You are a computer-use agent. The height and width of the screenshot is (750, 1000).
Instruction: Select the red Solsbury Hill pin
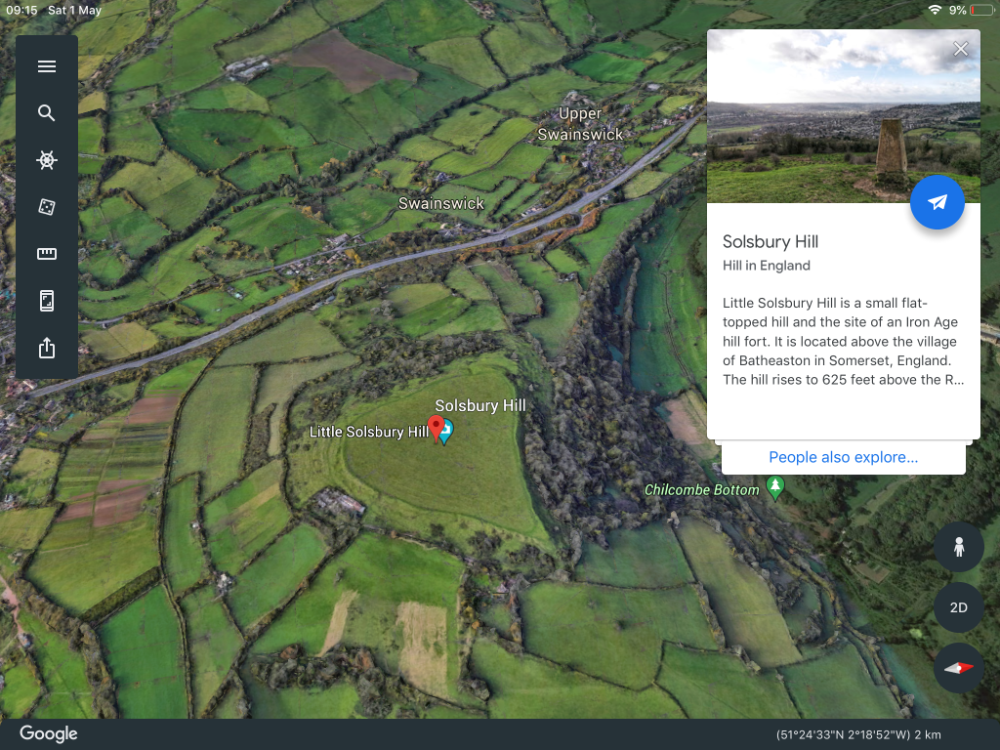pyautogui.click(x=436, y=428)
